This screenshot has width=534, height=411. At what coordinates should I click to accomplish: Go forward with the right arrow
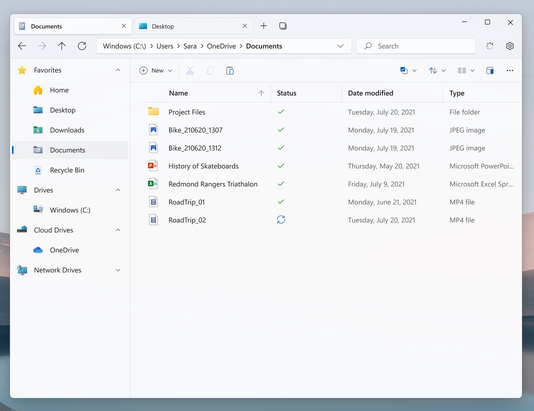(42, 46)
